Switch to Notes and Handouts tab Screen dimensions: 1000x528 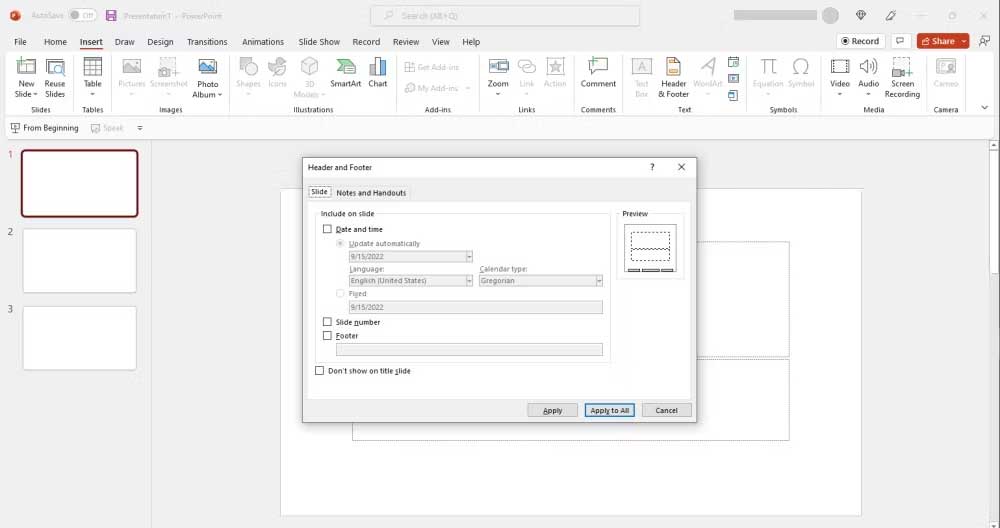371,193
